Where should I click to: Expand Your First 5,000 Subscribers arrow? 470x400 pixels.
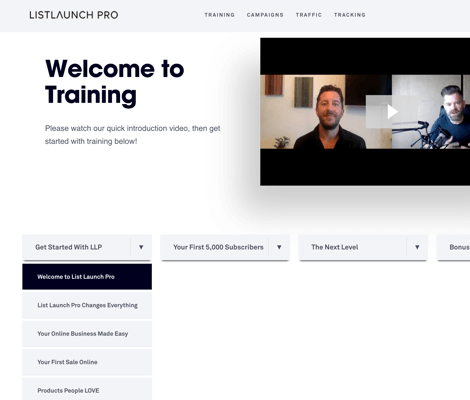tap(279, 247)
